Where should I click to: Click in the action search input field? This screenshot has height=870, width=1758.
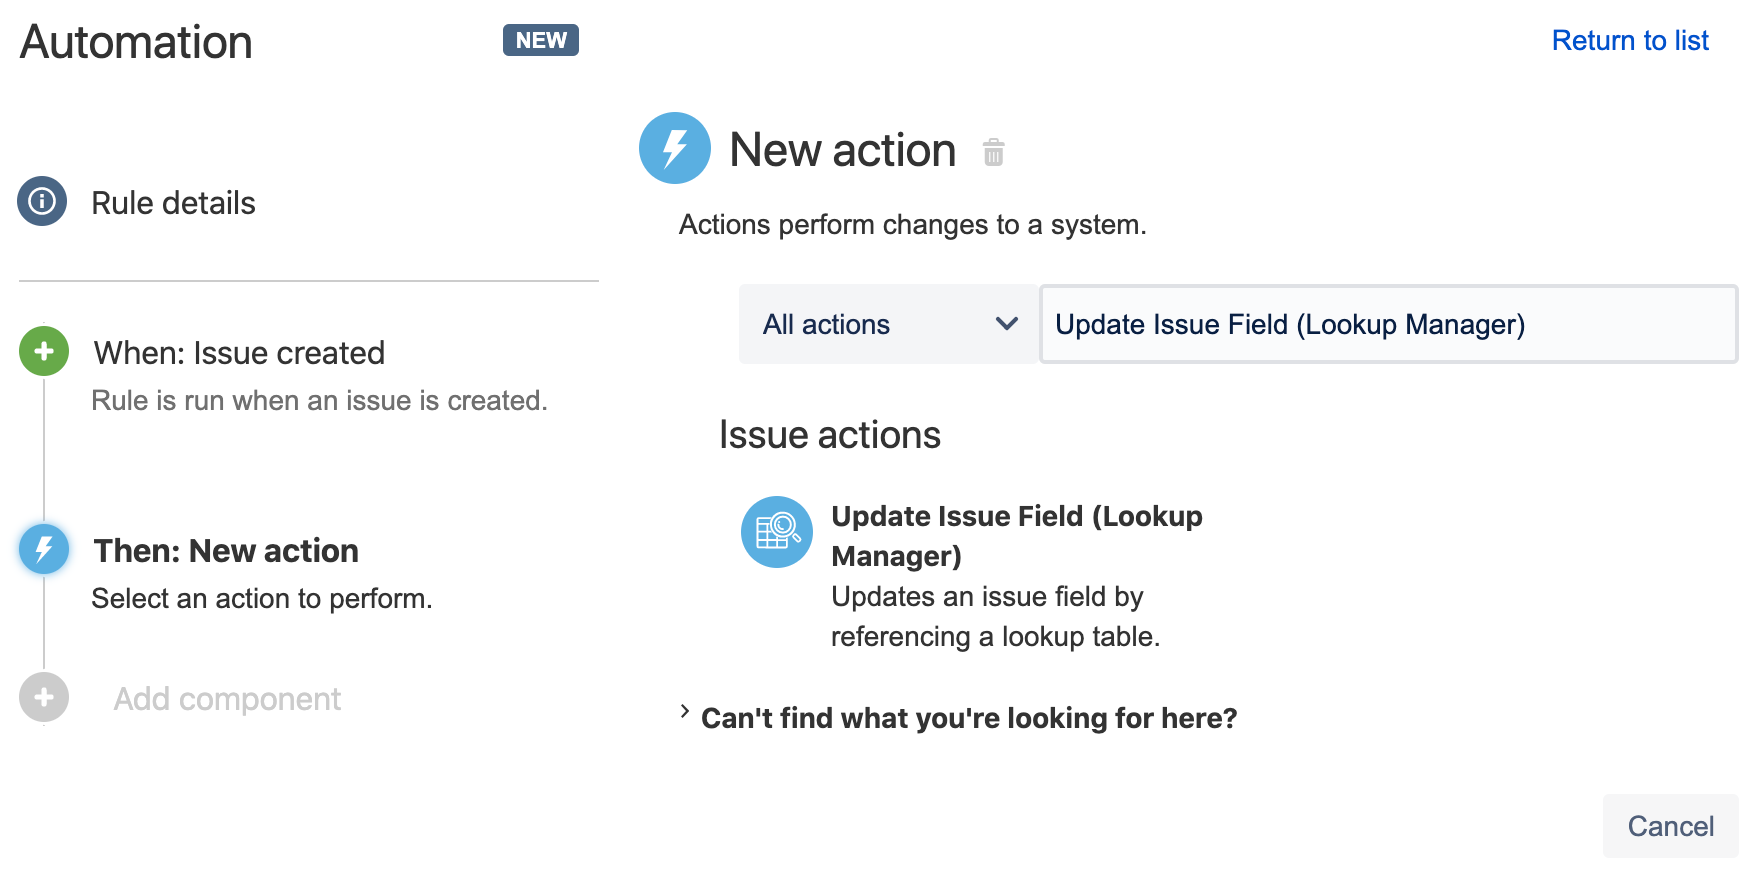(1387, 324)
